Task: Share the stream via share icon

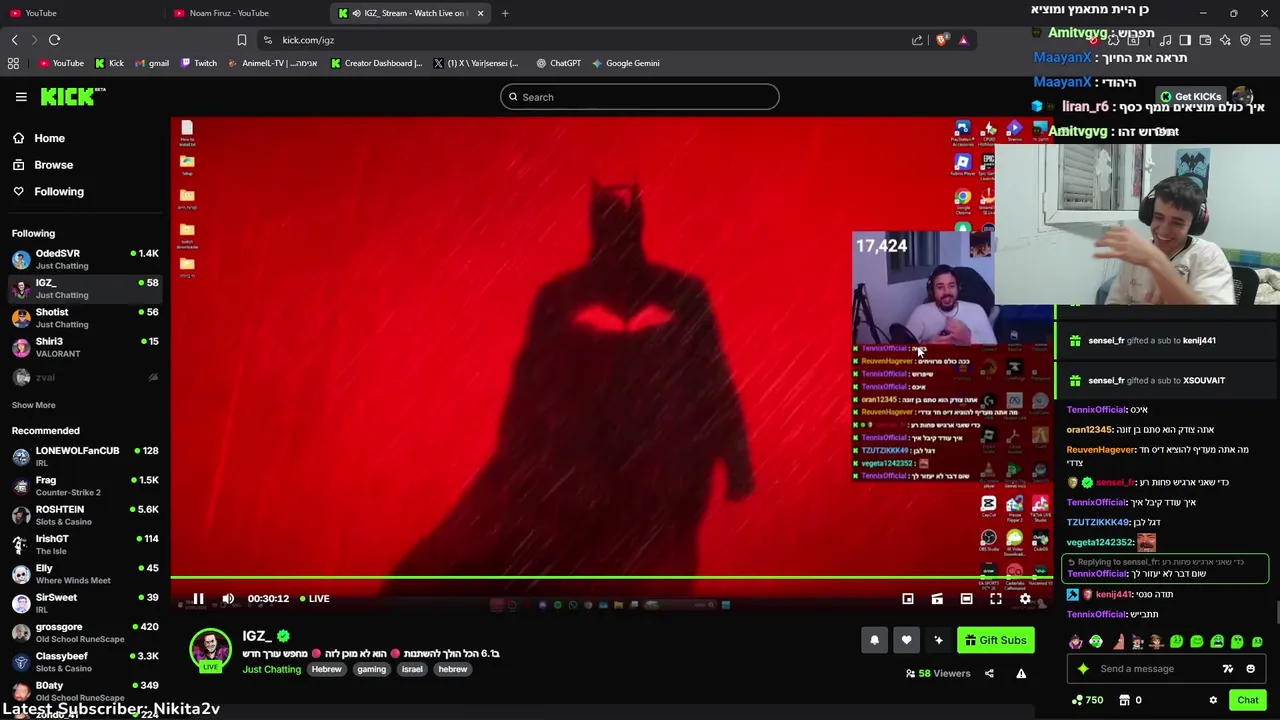Action: 989,673
